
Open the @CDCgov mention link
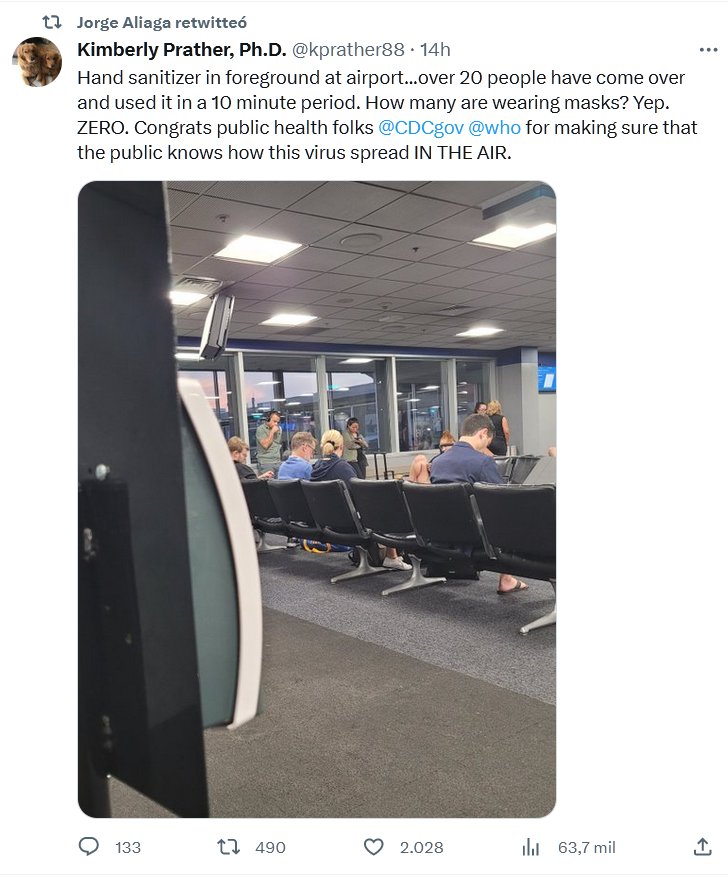click(x=421, y=128)
